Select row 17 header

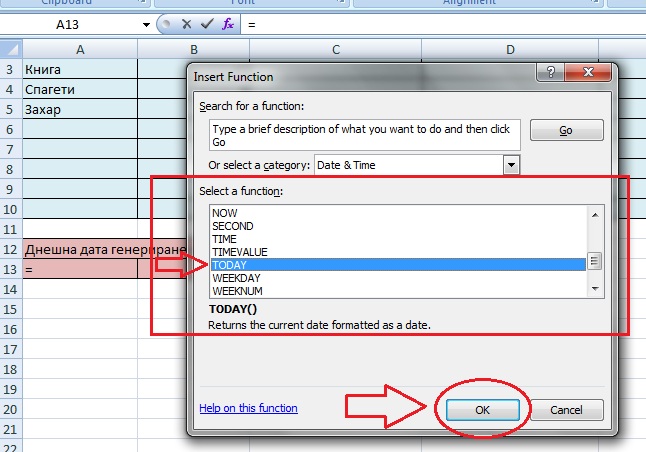tap(9, 349)
